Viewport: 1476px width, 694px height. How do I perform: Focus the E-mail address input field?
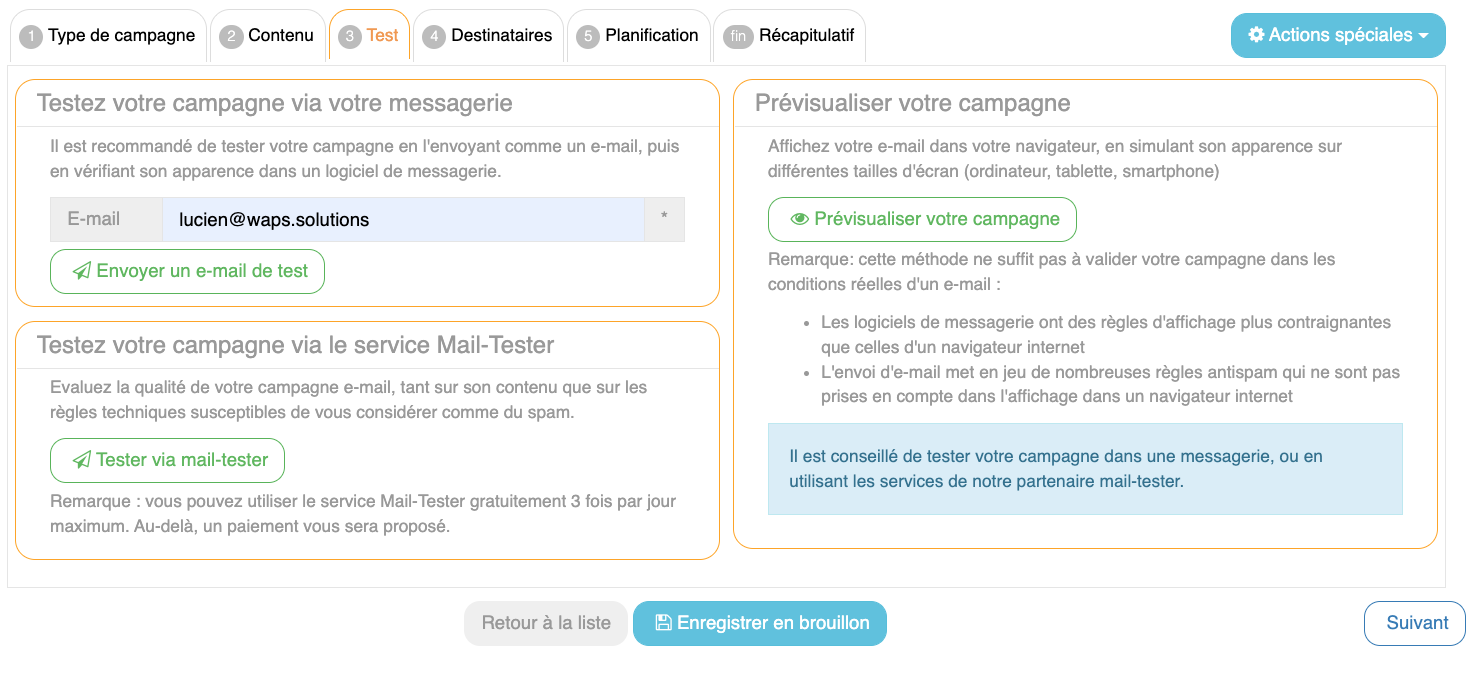[x=403, y=219]
